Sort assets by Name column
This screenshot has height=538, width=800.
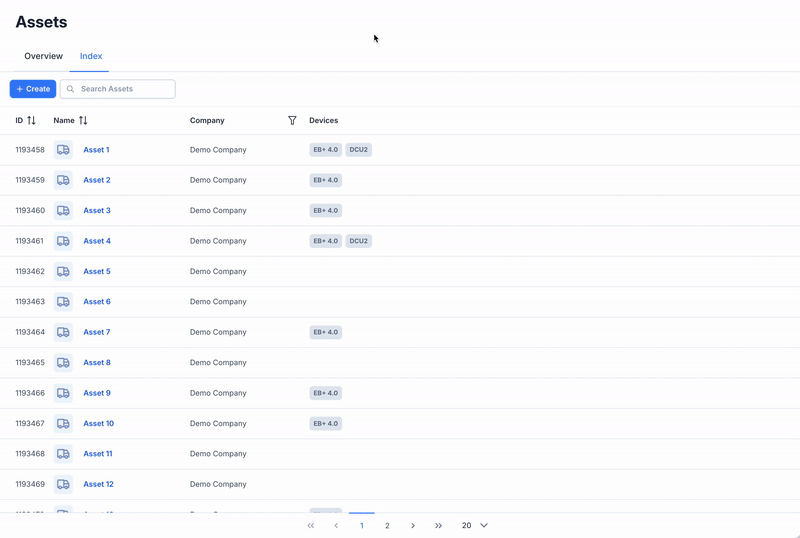(83, 121)
